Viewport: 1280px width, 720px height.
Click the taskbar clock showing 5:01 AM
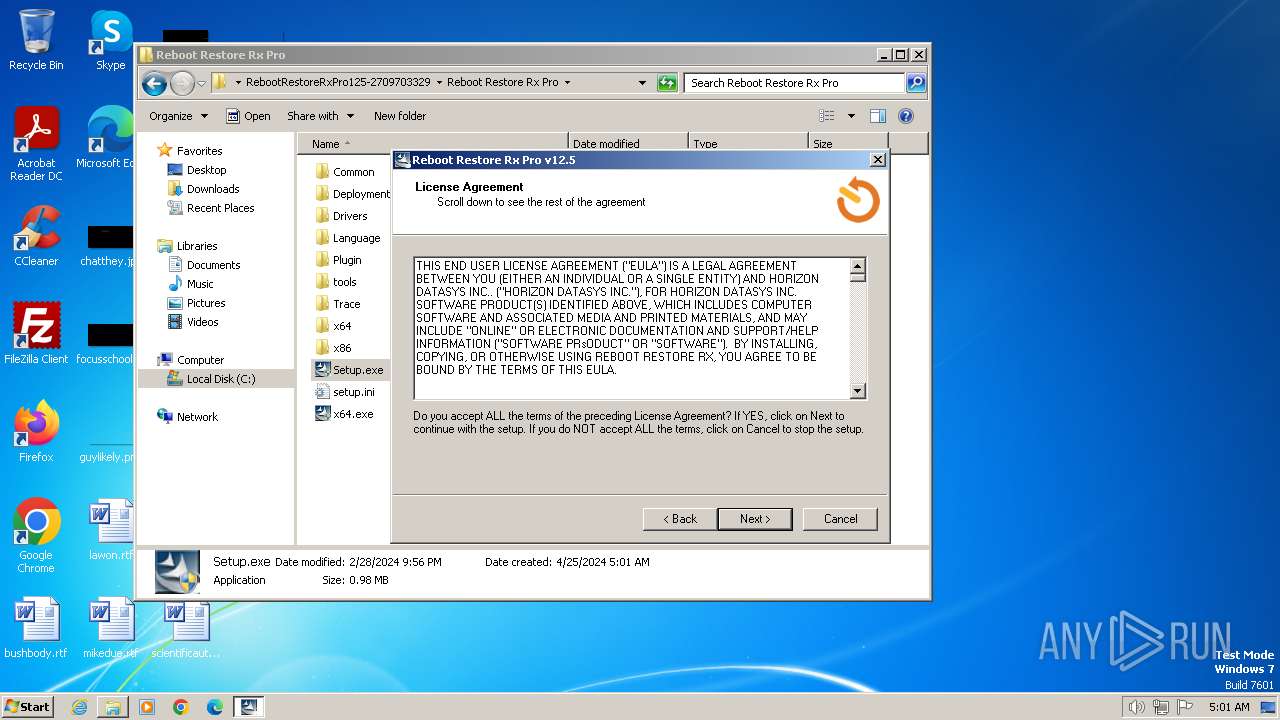1229,707
